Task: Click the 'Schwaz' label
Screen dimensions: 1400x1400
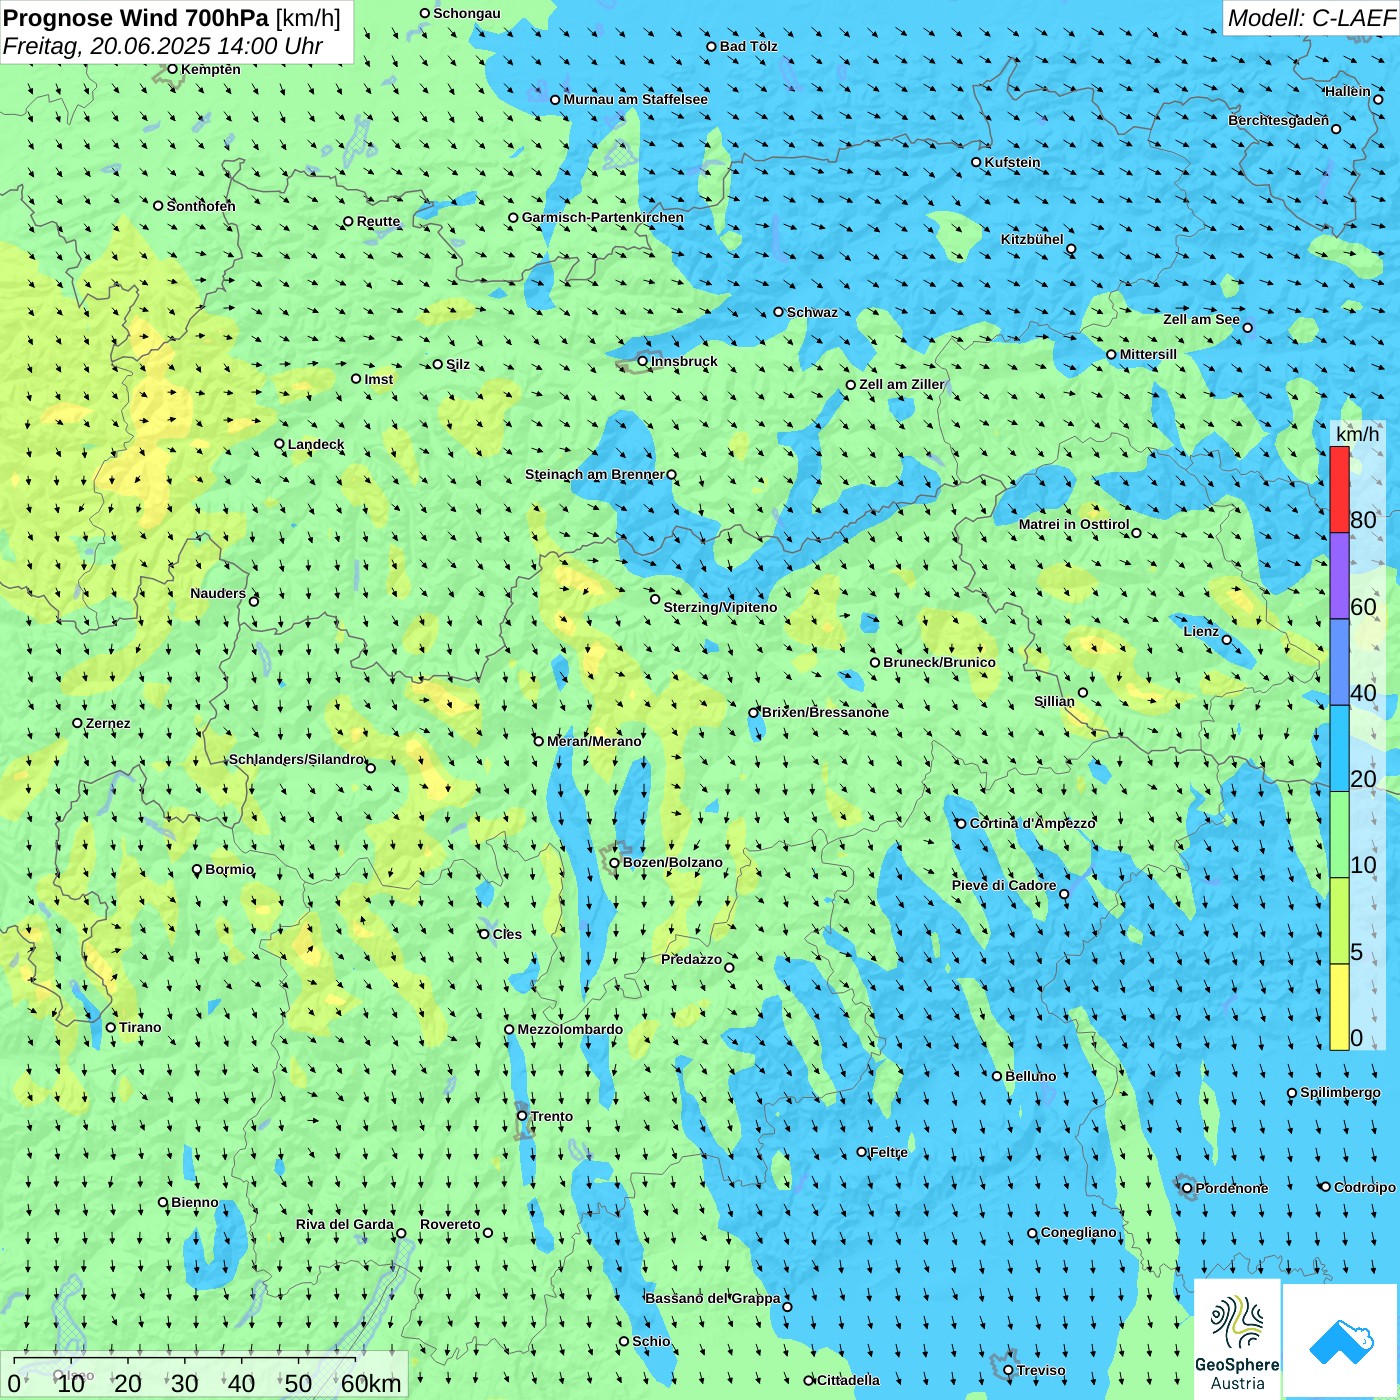Action: pyautogui.click(x=813, y=312)
